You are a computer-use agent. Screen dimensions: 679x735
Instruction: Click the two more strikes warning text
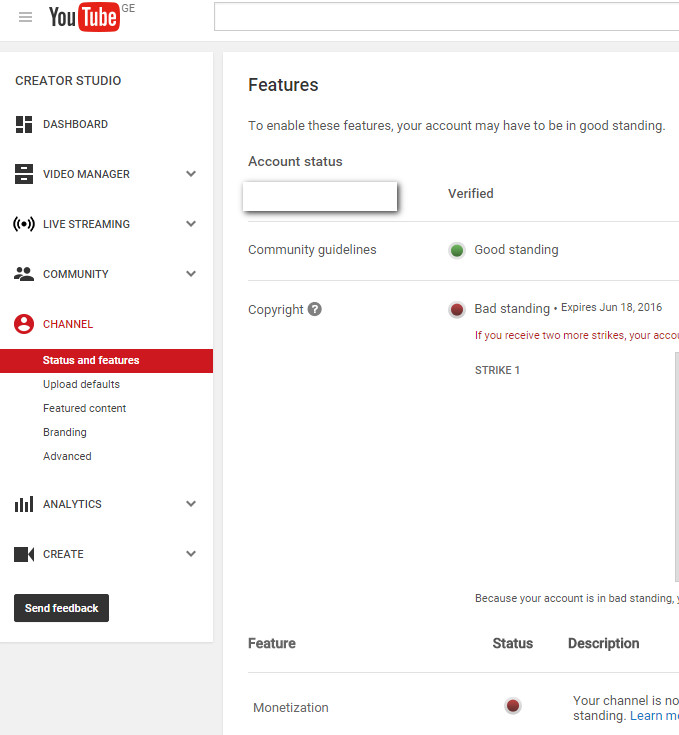[x=577, y=336]
